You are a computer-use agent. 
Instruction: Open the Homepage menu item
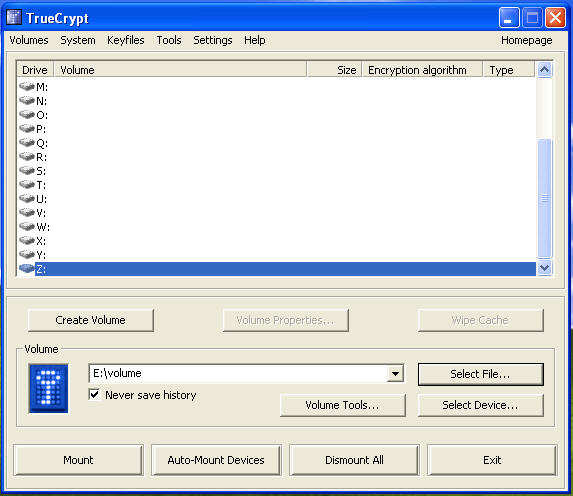tap(527, 40)
